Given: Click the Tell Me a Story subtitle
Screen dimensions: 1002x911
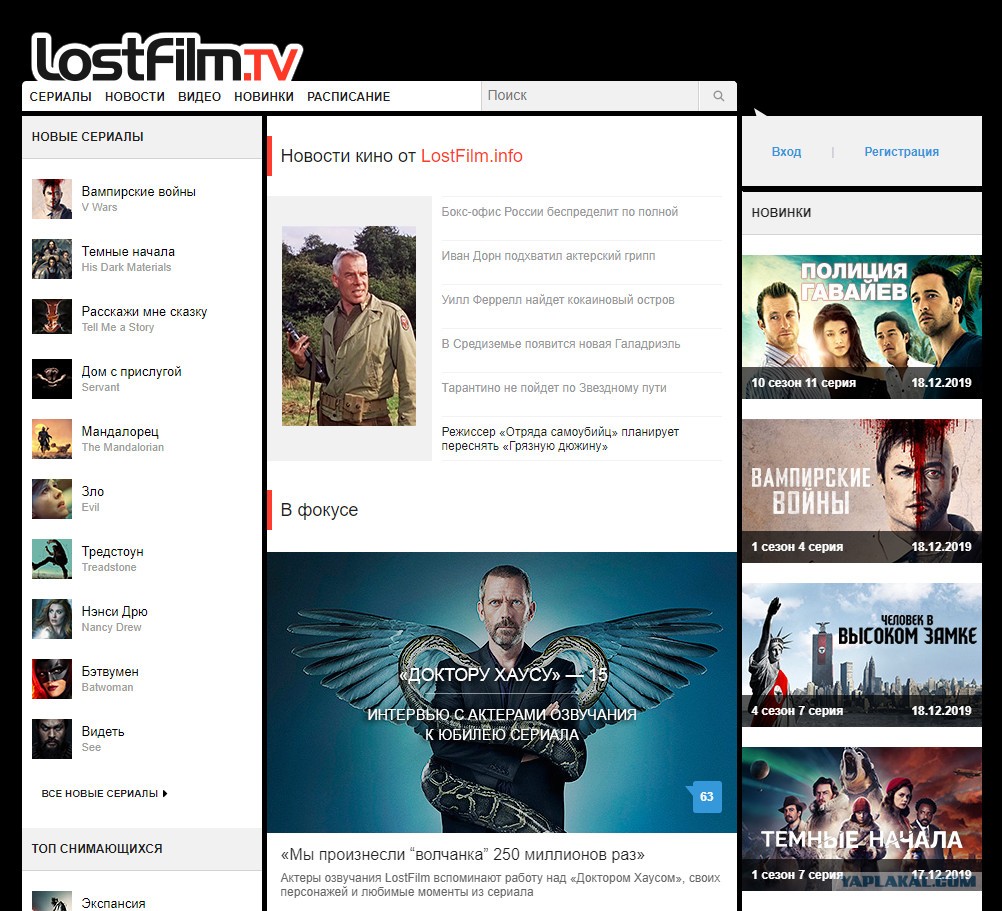Looking at the screenshot, I should pos(118,327).
